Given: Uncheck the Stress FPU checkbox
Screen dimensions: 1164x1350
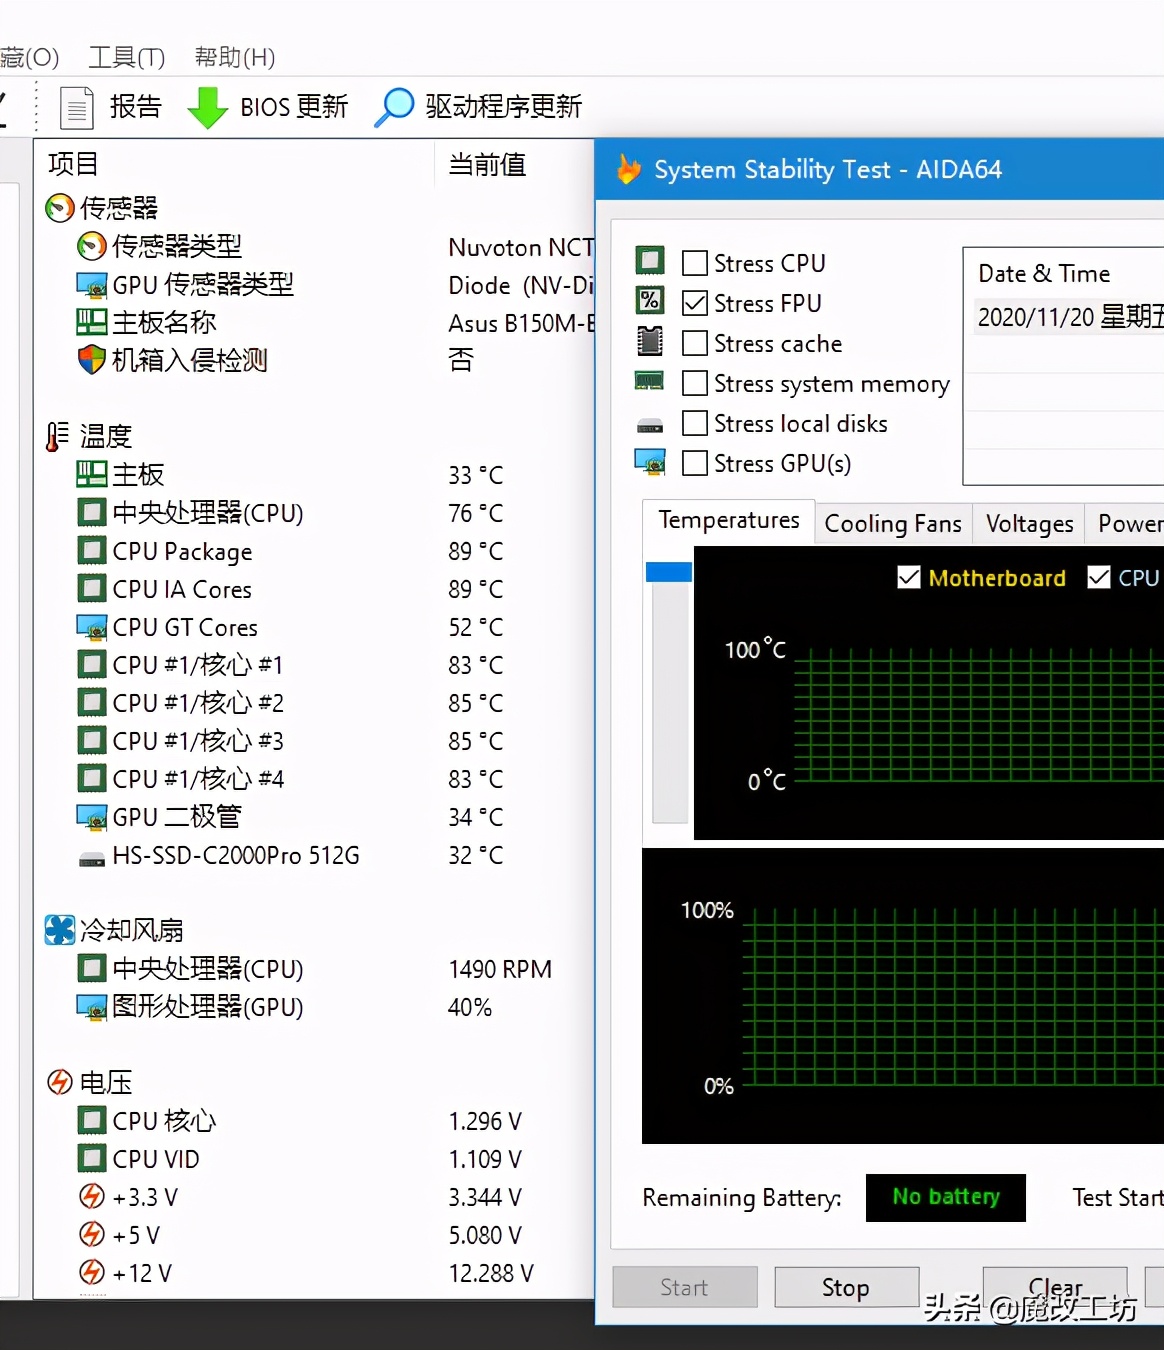Looking at the screenshot, I should coord(695,303).
